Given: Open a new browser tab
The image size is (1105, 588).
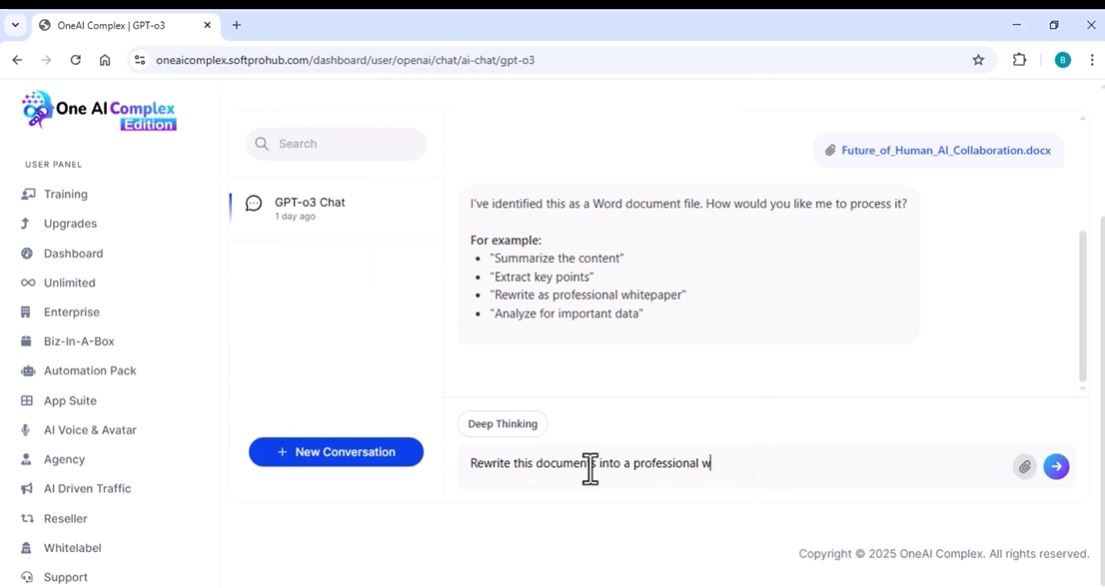Looking at the screenshot, I should pos(237,25).
